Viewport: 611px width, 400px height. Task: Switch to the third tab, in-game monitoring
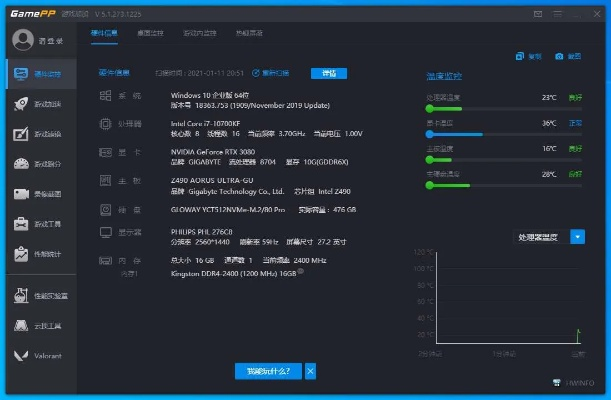(198, 34)
